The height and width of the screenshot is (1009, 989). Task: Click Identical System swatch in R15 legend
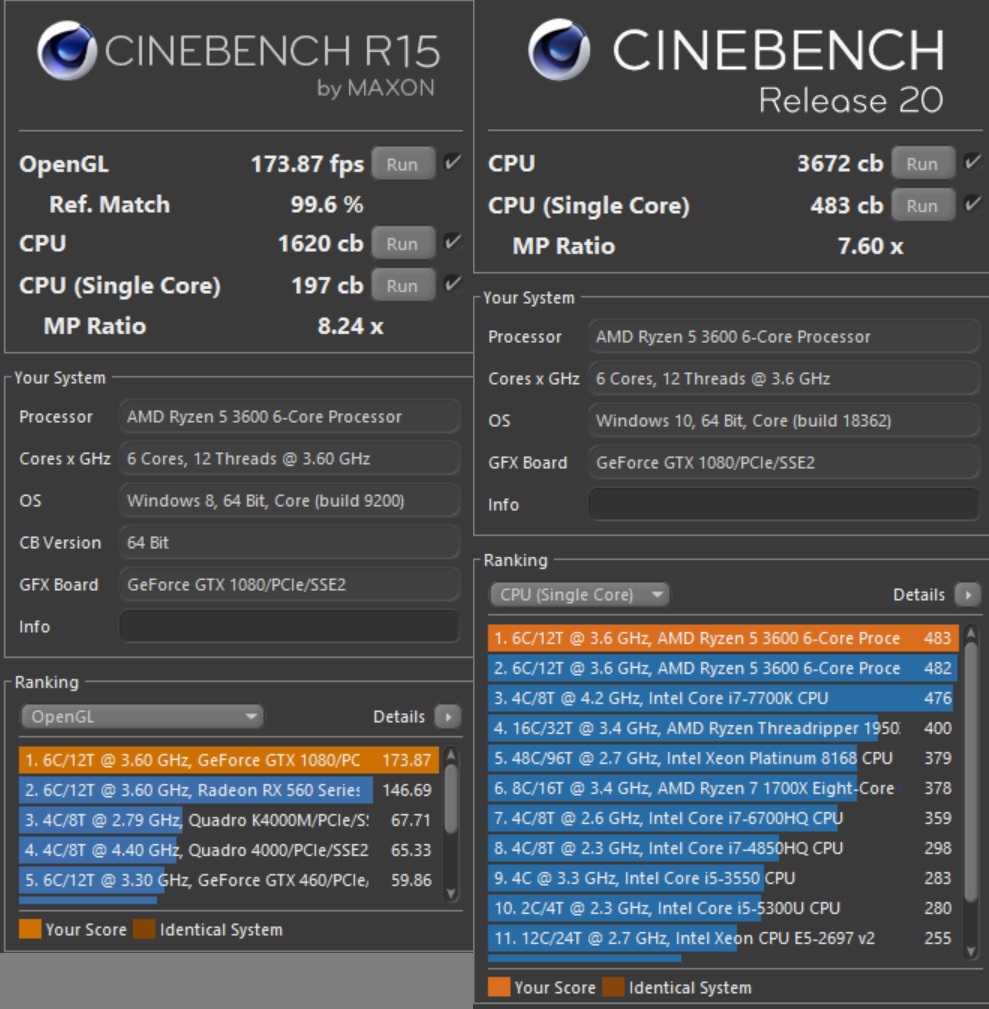(144, 929)
